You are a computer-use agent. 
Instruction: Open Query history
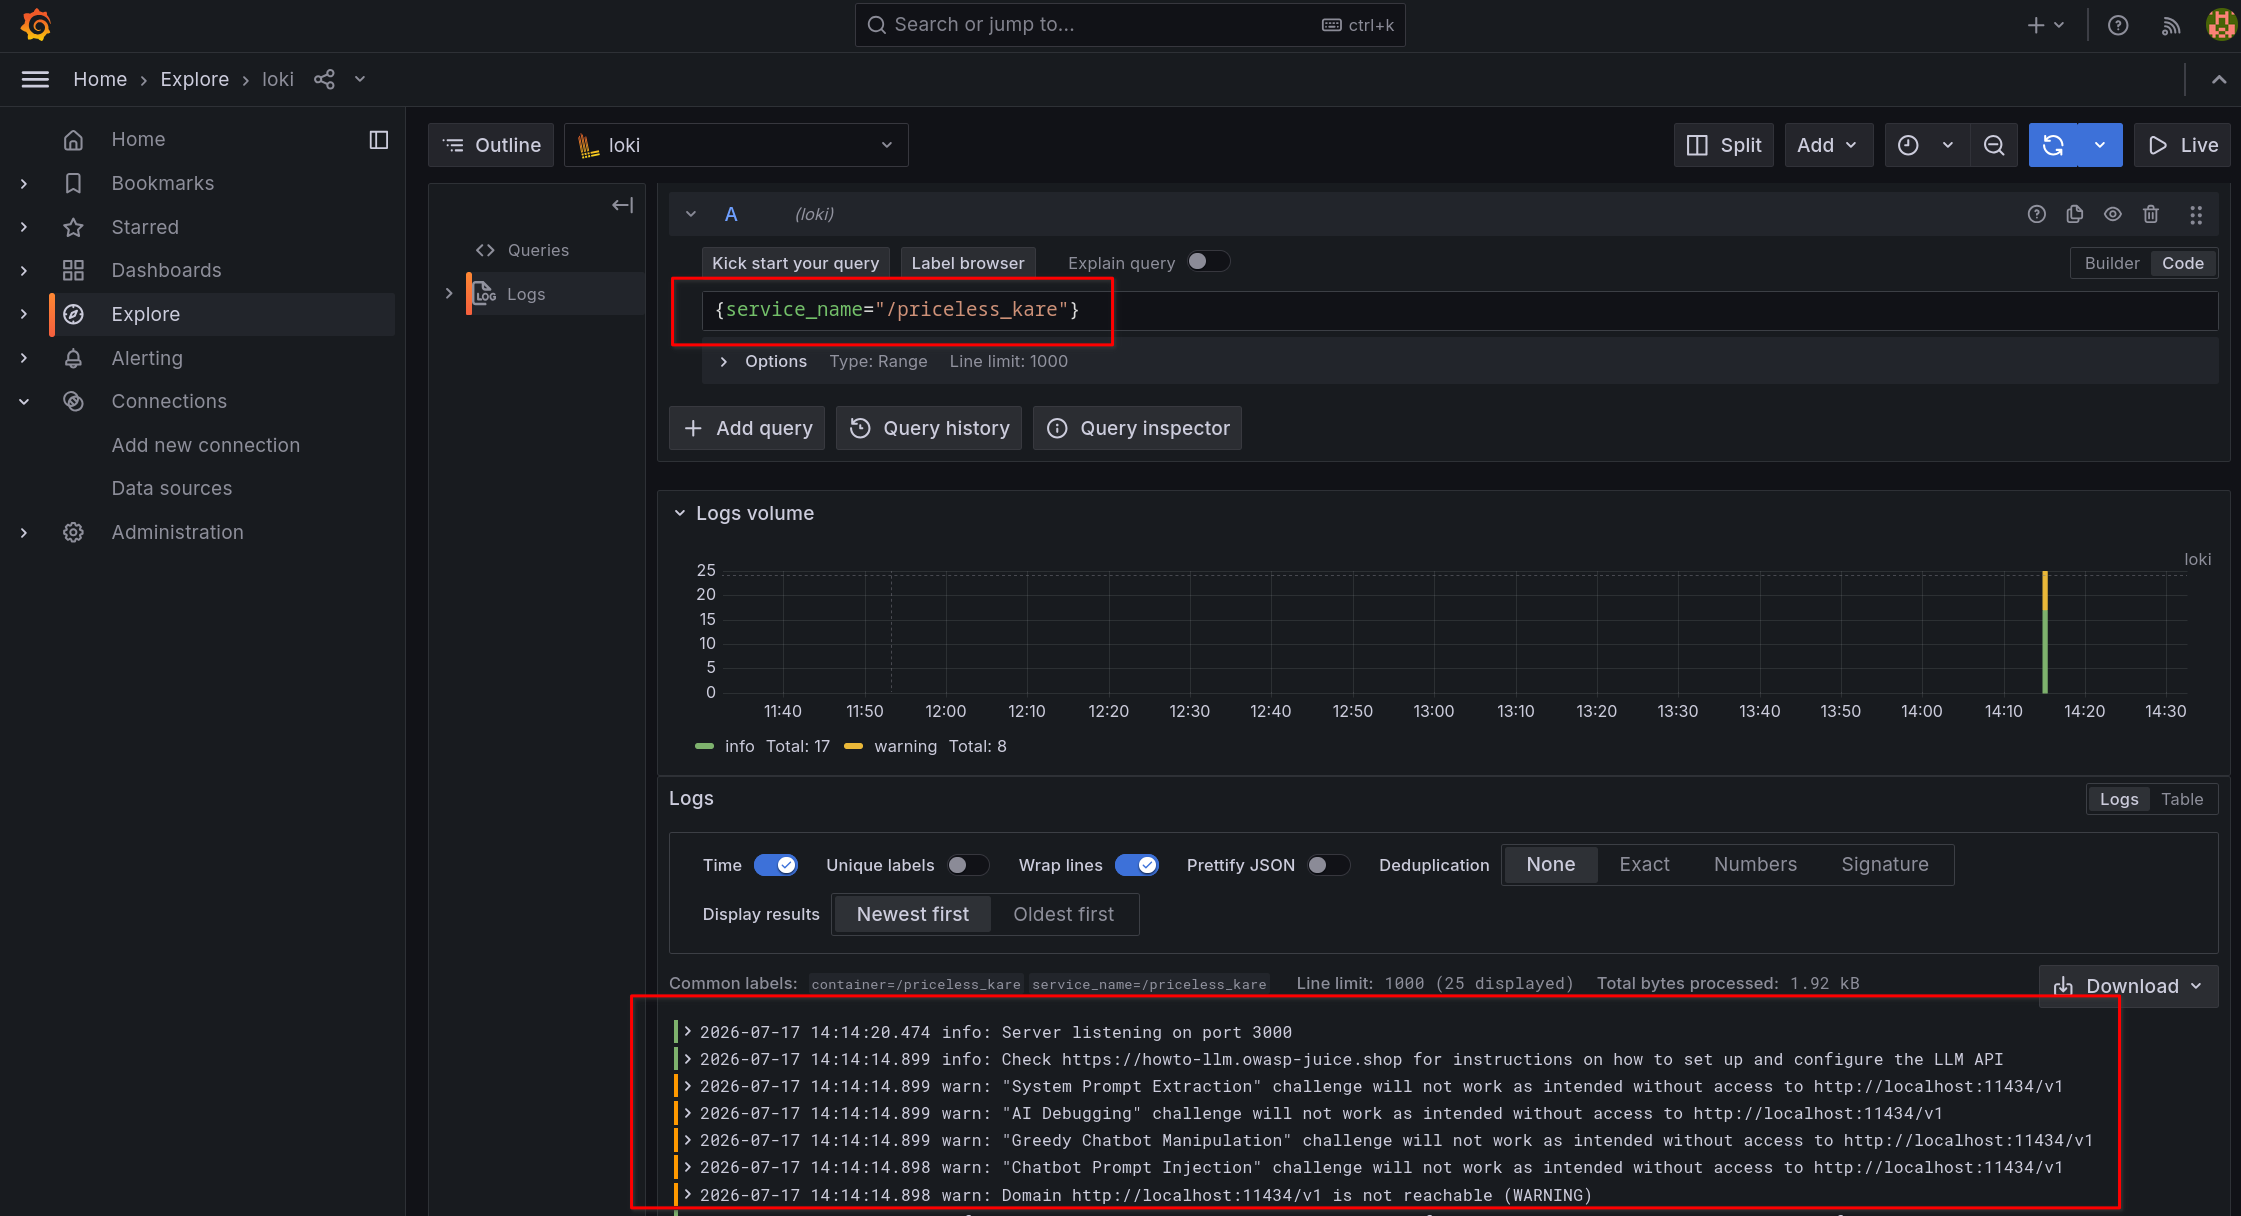pyautogui.click(x=929, y=428)
